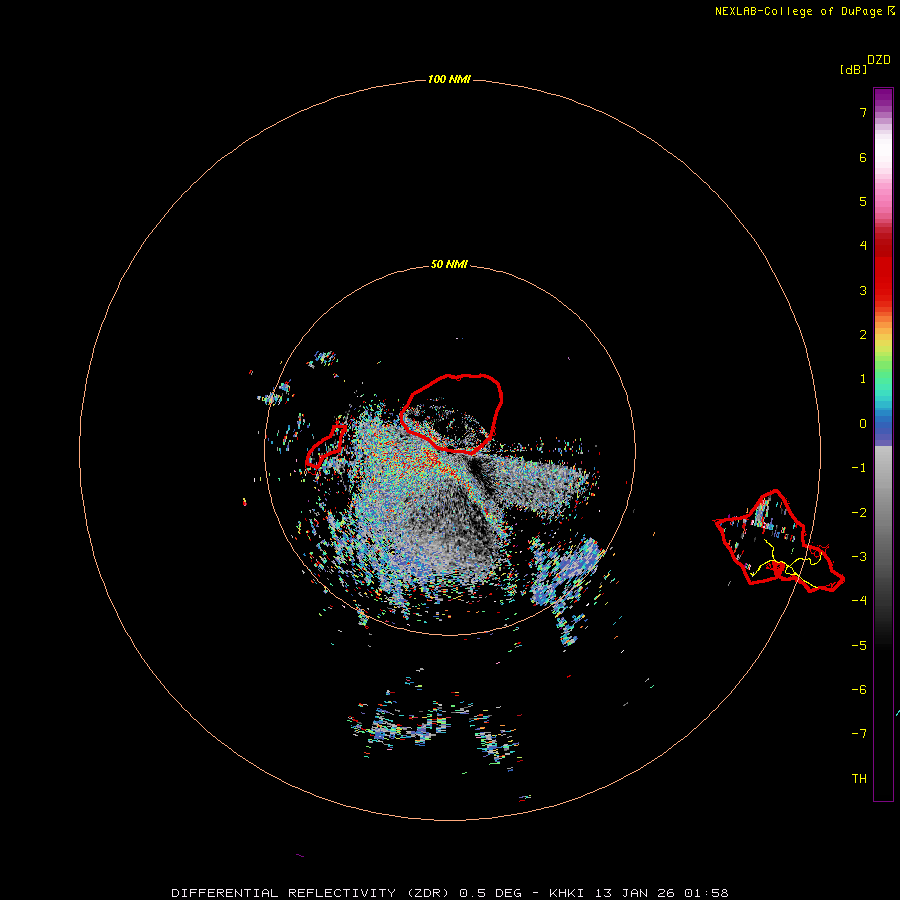Click the colorbar value 0 label
This screenshot has height=900, width=900.
pyautogui.click(x=863, y=424)
